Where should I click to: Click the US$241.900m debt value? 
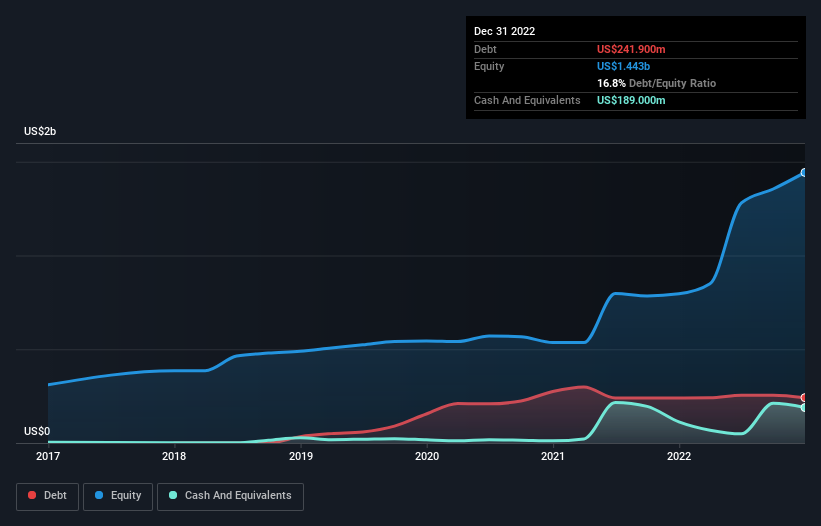pos(631,49)
